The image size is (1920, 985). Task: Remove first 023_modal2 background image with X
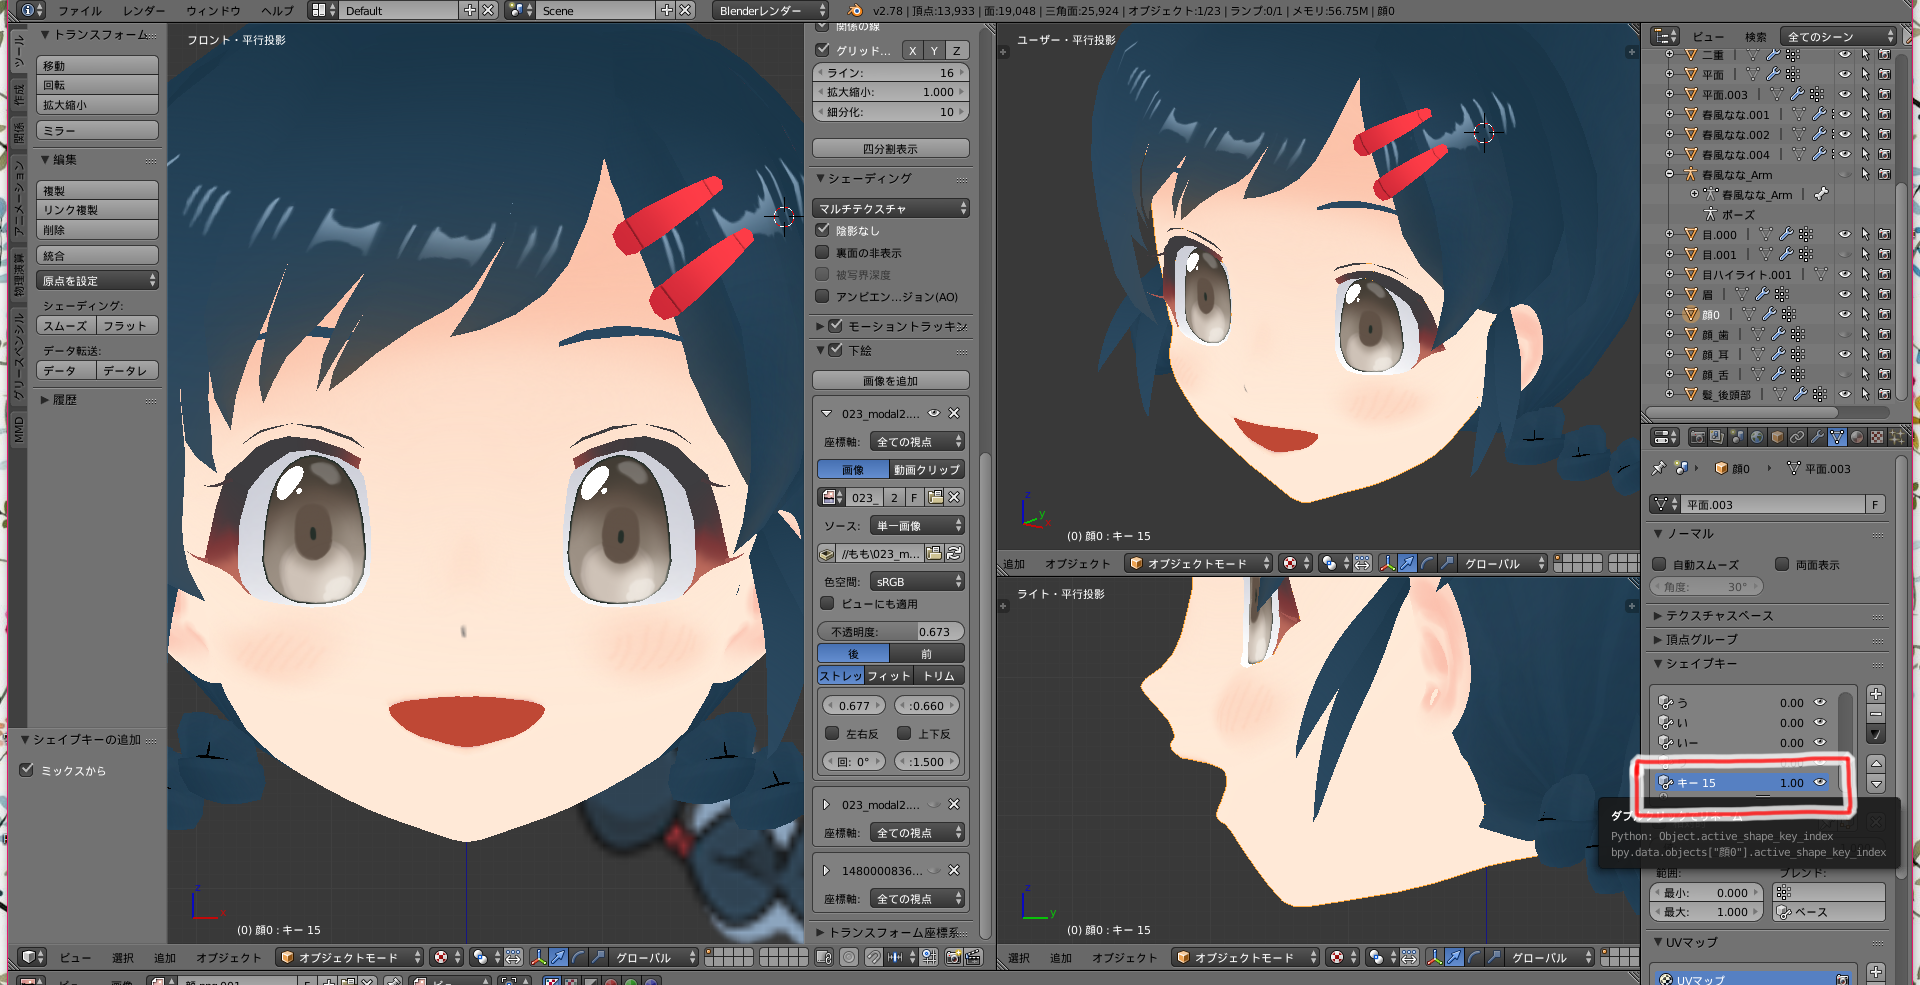tap(954, 413)
